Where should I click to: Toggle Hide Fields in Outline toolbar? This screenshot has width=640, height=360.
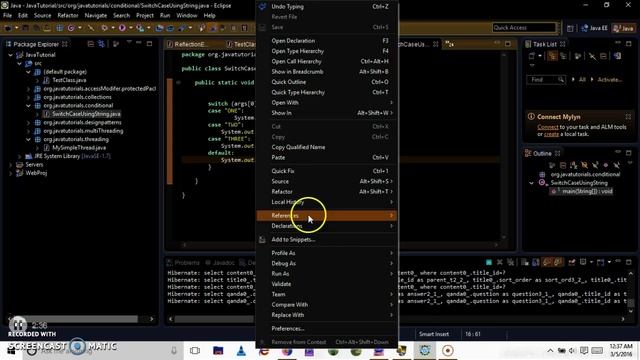pos(584,165)
